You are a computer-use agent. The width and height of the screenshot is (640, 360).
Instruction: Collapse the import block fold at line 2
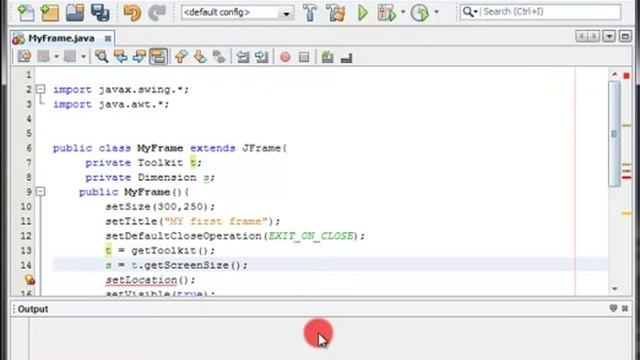click(x=40, y=89)
